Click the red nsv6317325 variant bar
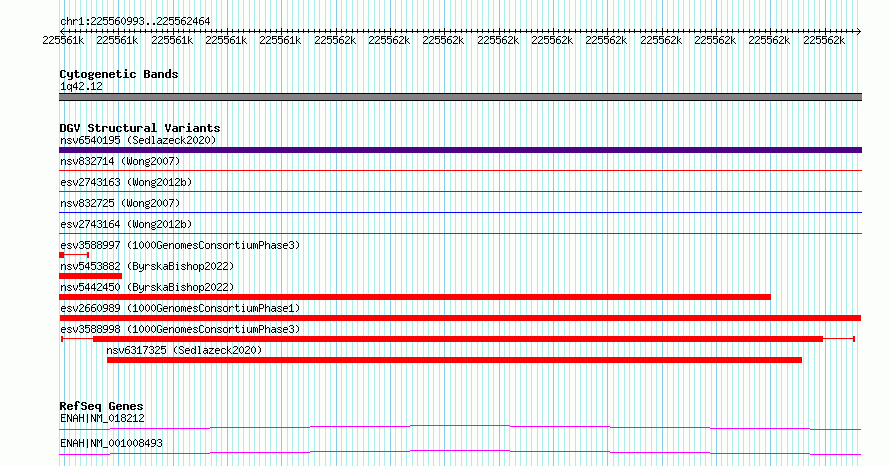Screen dimensions: 890x466 tap(454, 360)
